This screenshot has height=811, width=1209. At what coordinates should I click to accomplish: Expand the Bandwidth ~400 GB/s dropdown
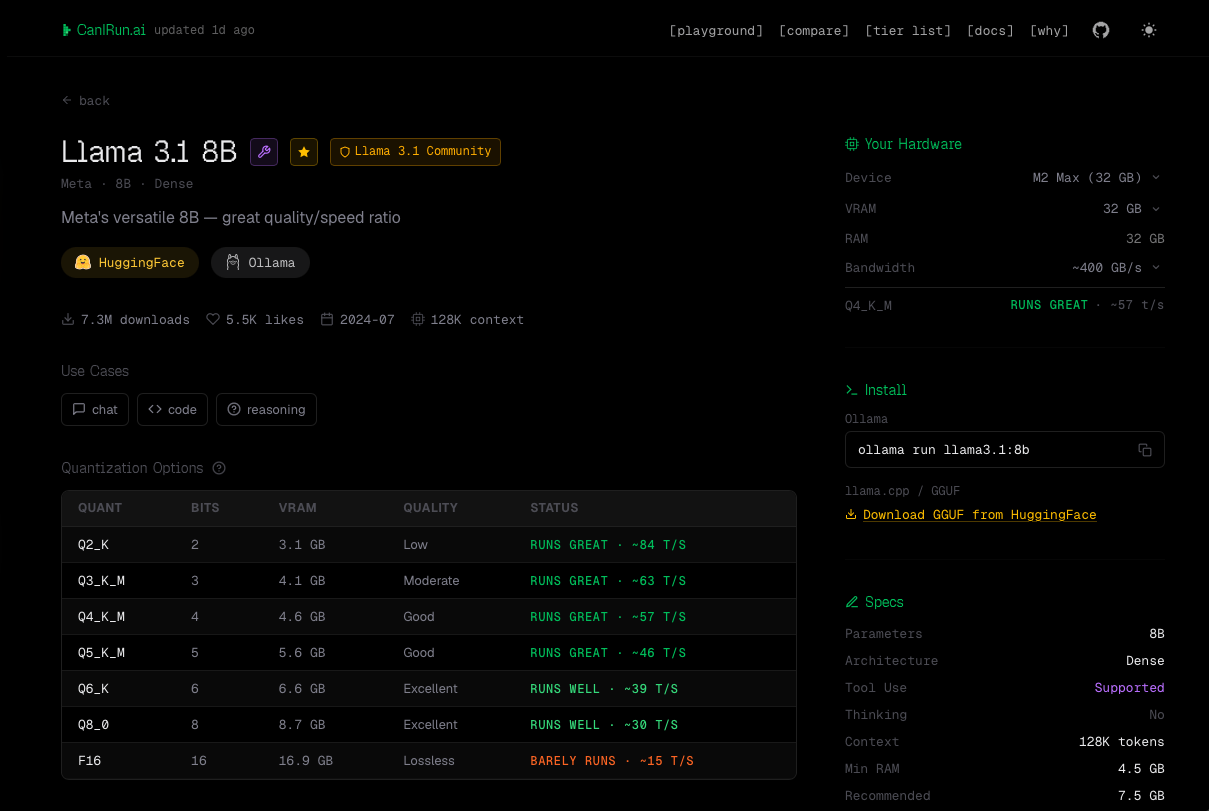1117,268
